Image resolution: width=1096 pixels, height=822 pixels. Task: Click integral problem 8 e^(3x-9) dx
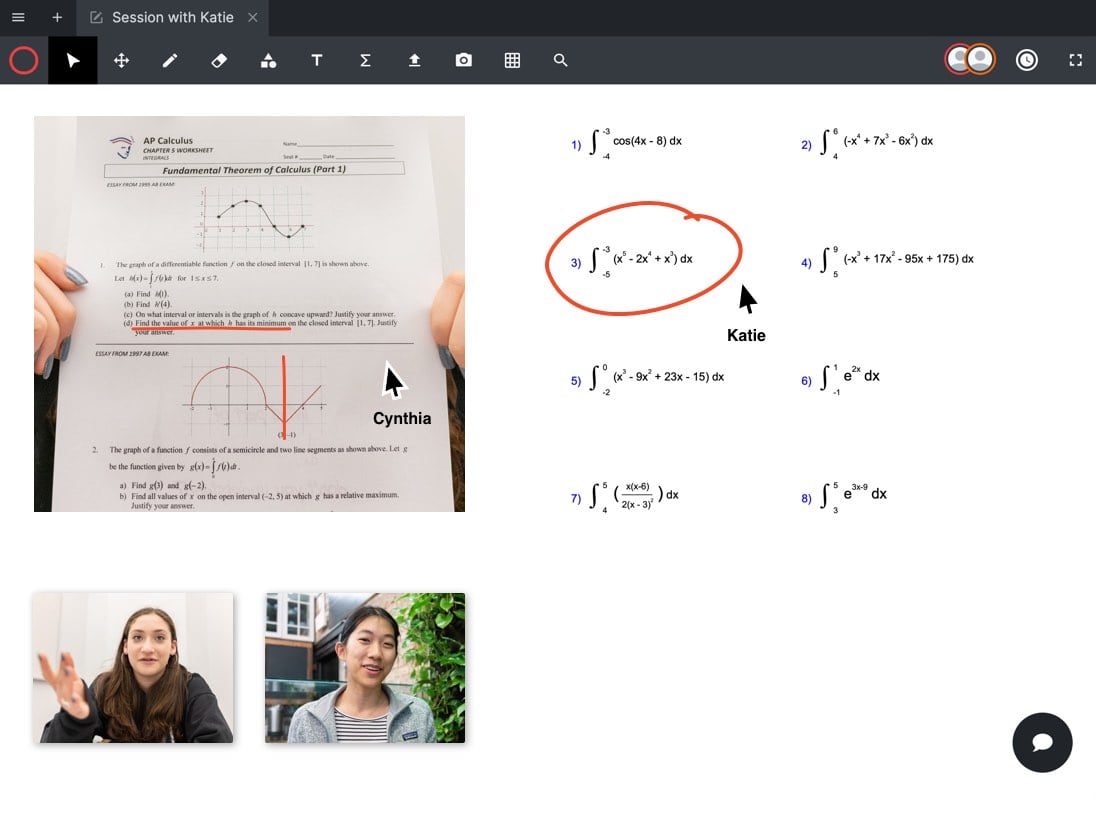point(844,498)
